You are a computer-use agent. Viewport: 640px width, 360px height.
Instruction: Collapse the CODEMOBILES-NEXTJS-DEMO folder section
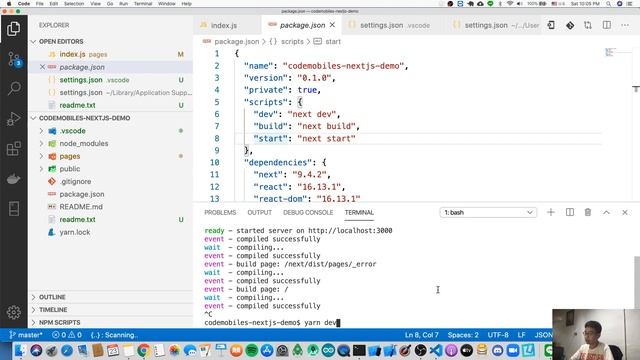[x=34, y=118]
